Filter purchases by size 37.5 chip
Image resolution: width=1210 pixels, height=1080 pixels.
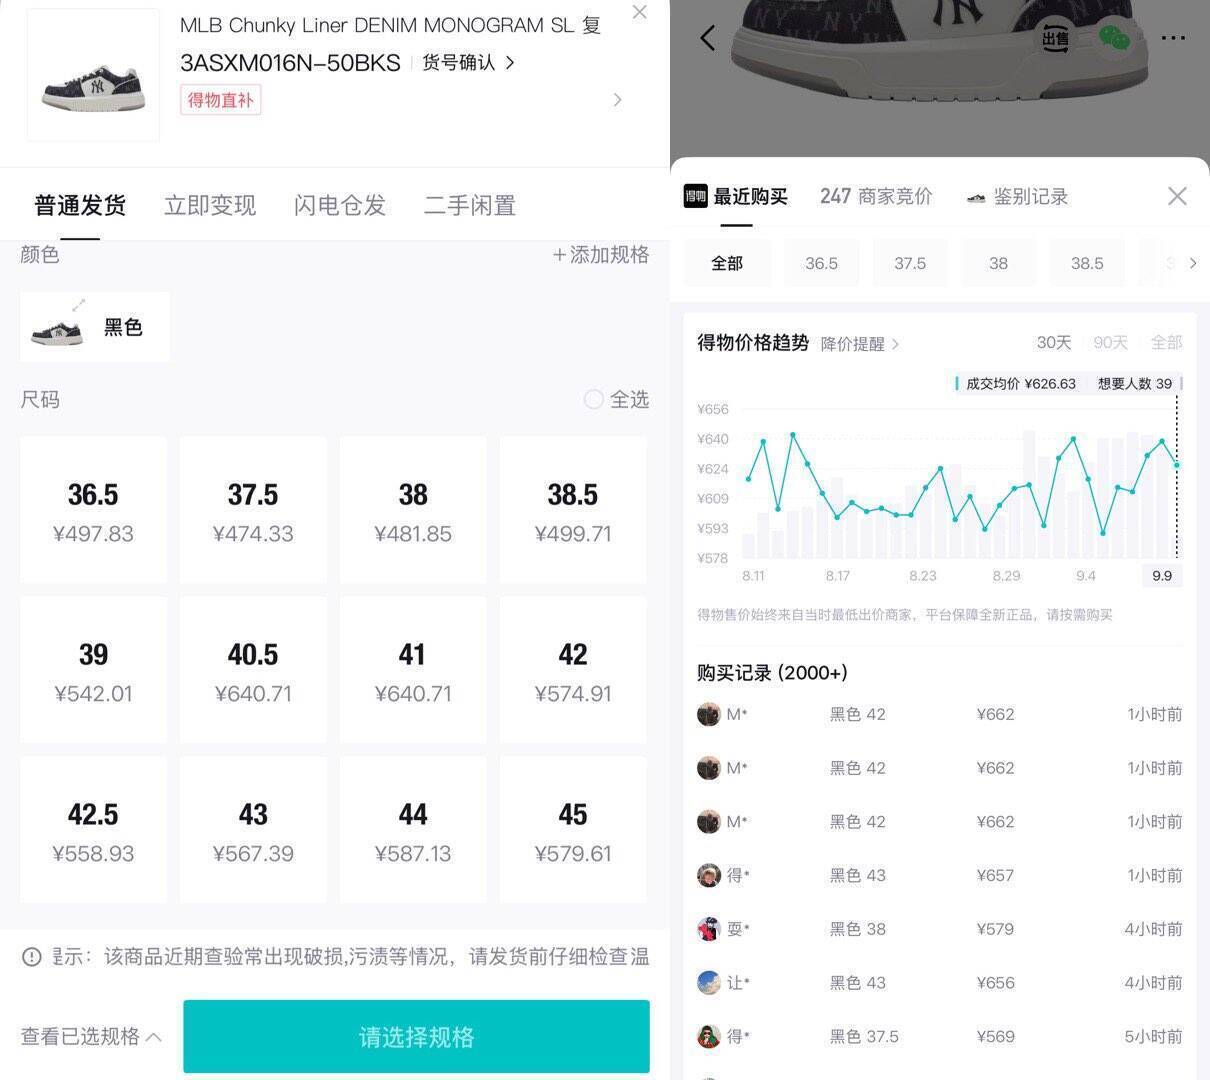click(910, 263)
